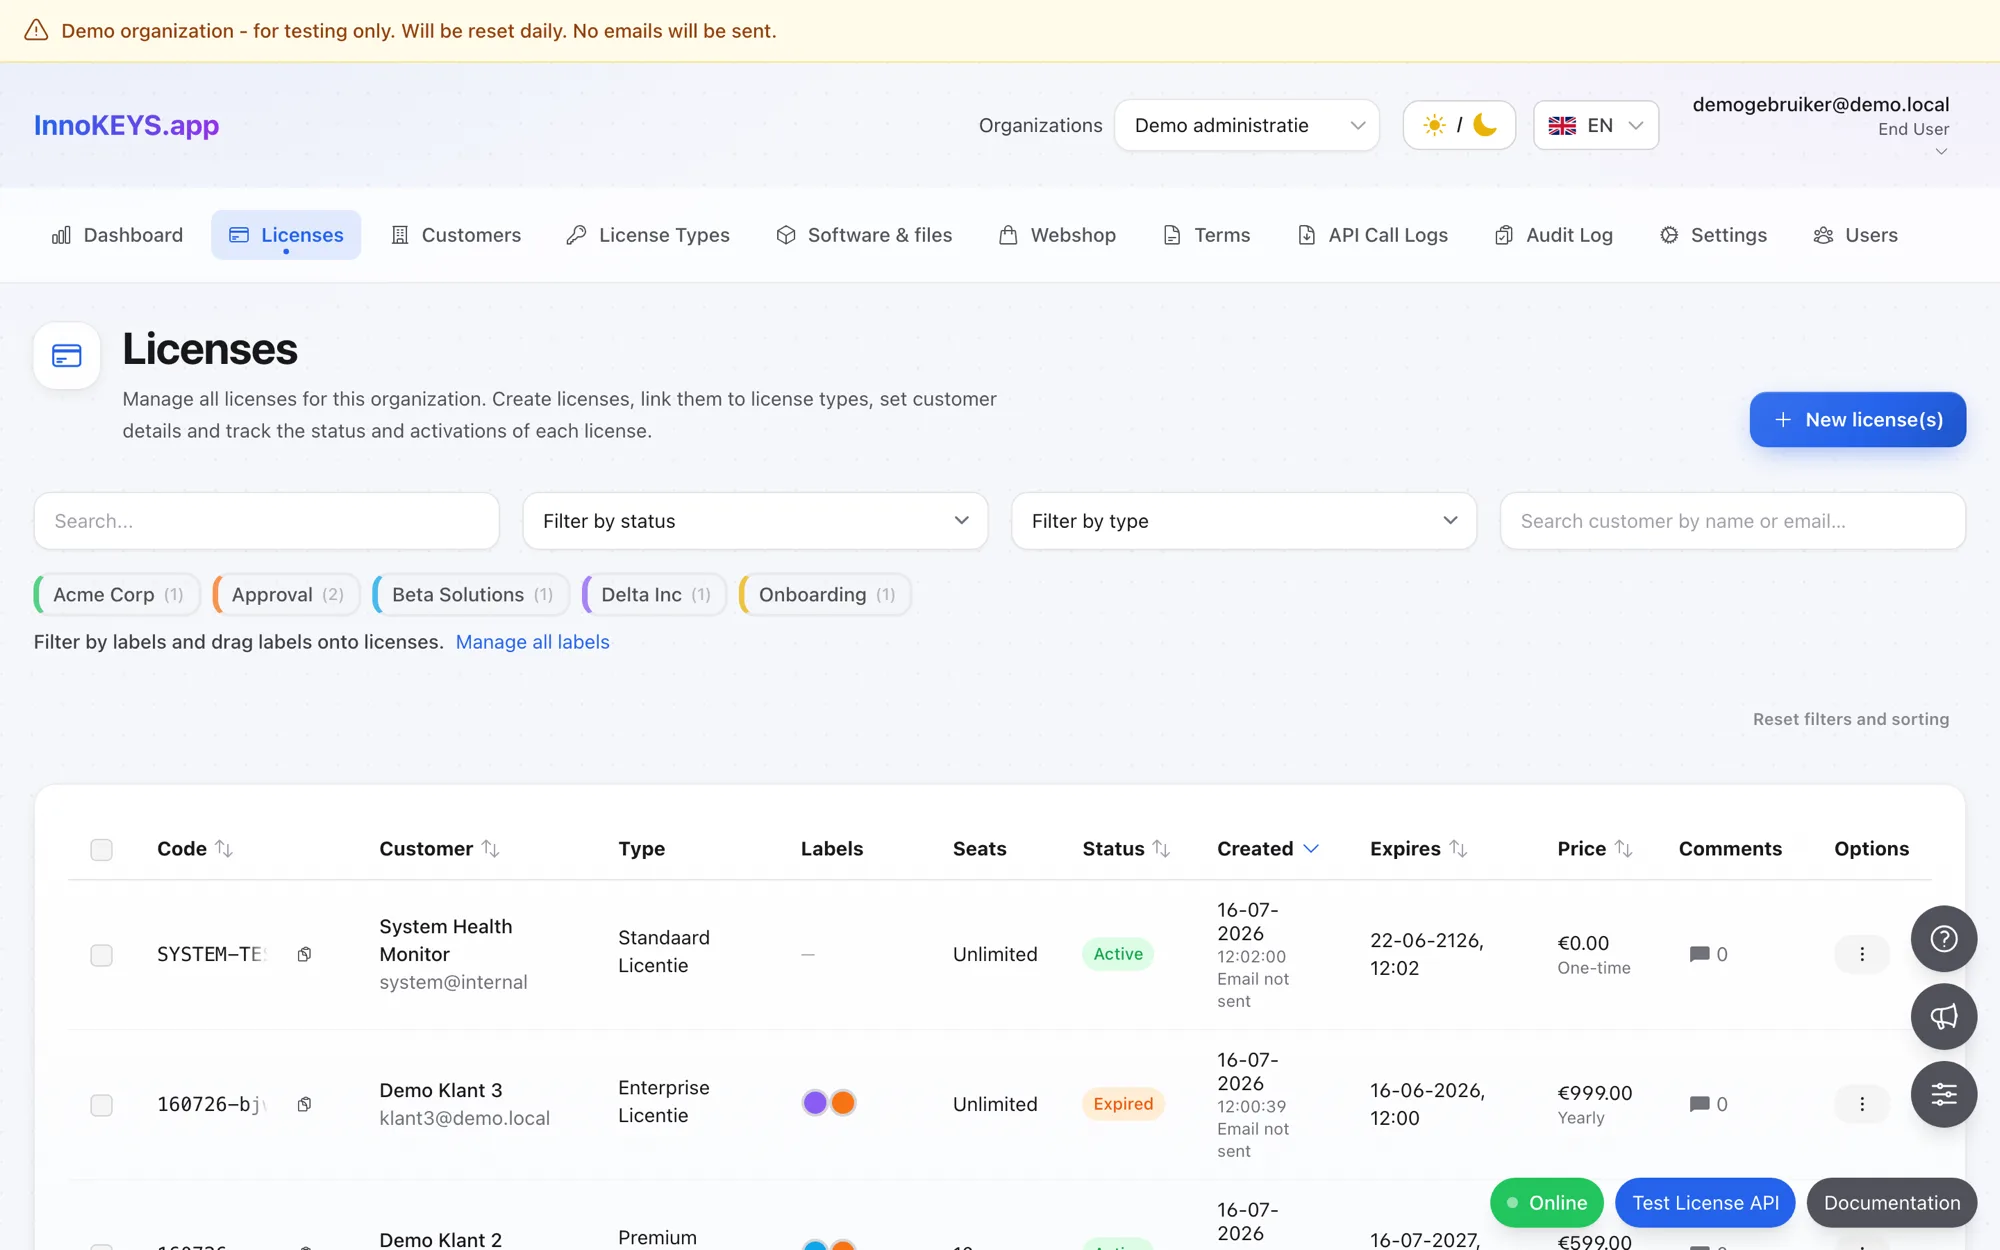Switch to light mode sun icon
This screenshot has height=1250, width=2000.
tap(1434, 125)
